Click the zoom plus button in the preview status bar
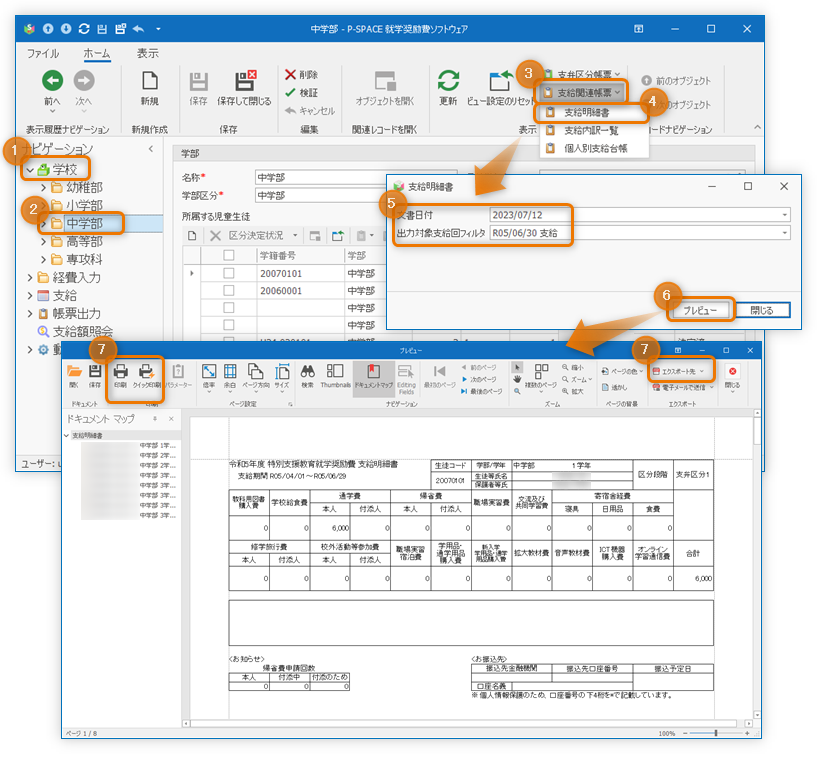The height and width of the screenshot is (762, 819). point(747,733)
